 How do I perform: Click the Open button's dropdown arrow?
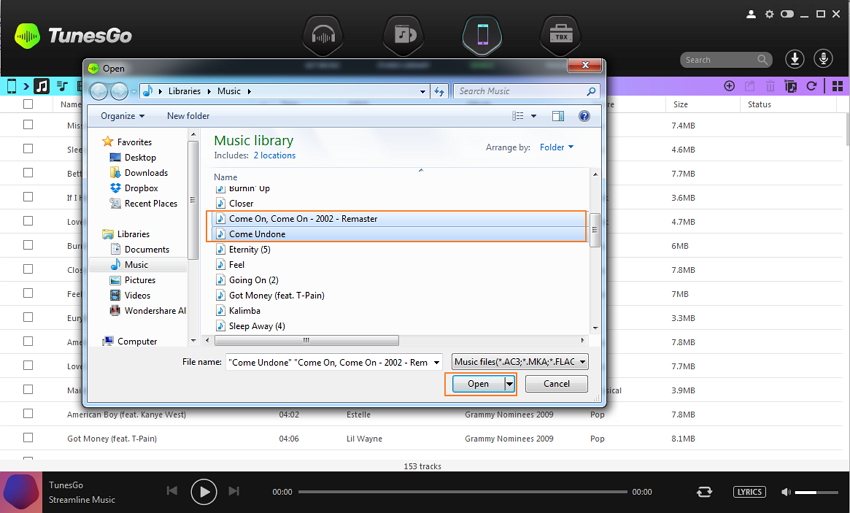click(x=509, y=384)
